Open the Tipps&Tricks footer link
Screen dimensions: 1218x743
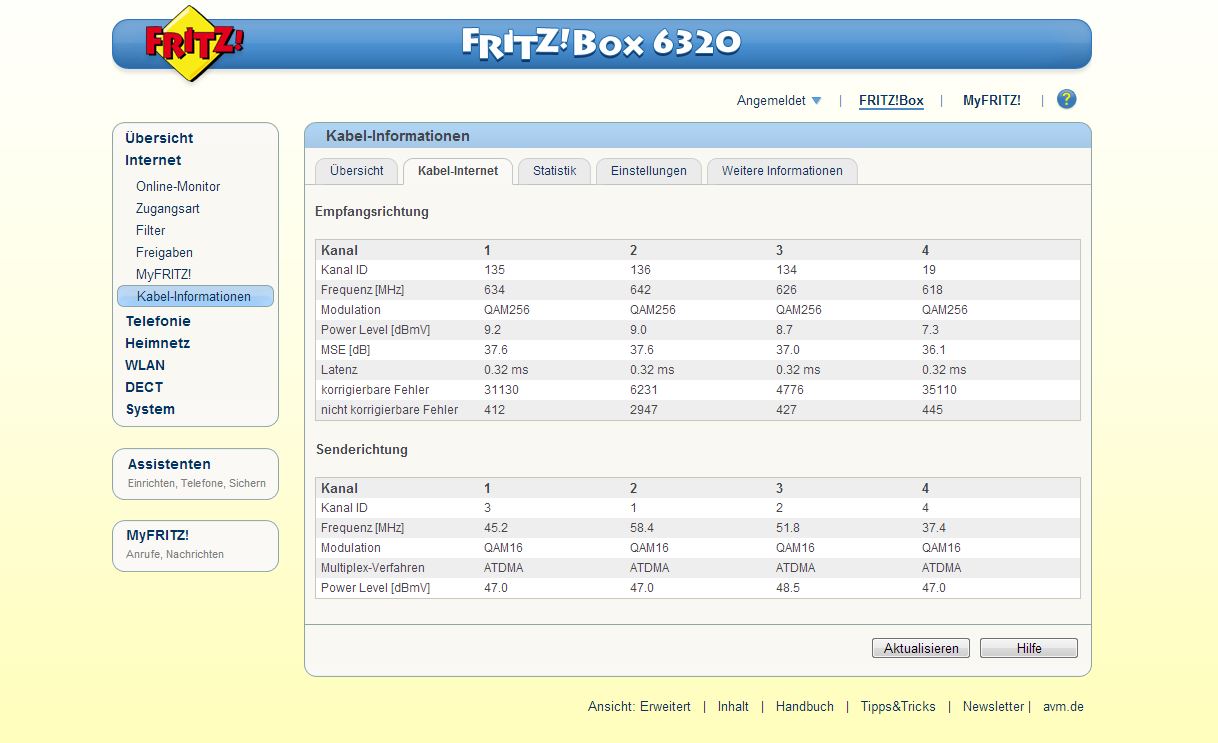point(898,706)
